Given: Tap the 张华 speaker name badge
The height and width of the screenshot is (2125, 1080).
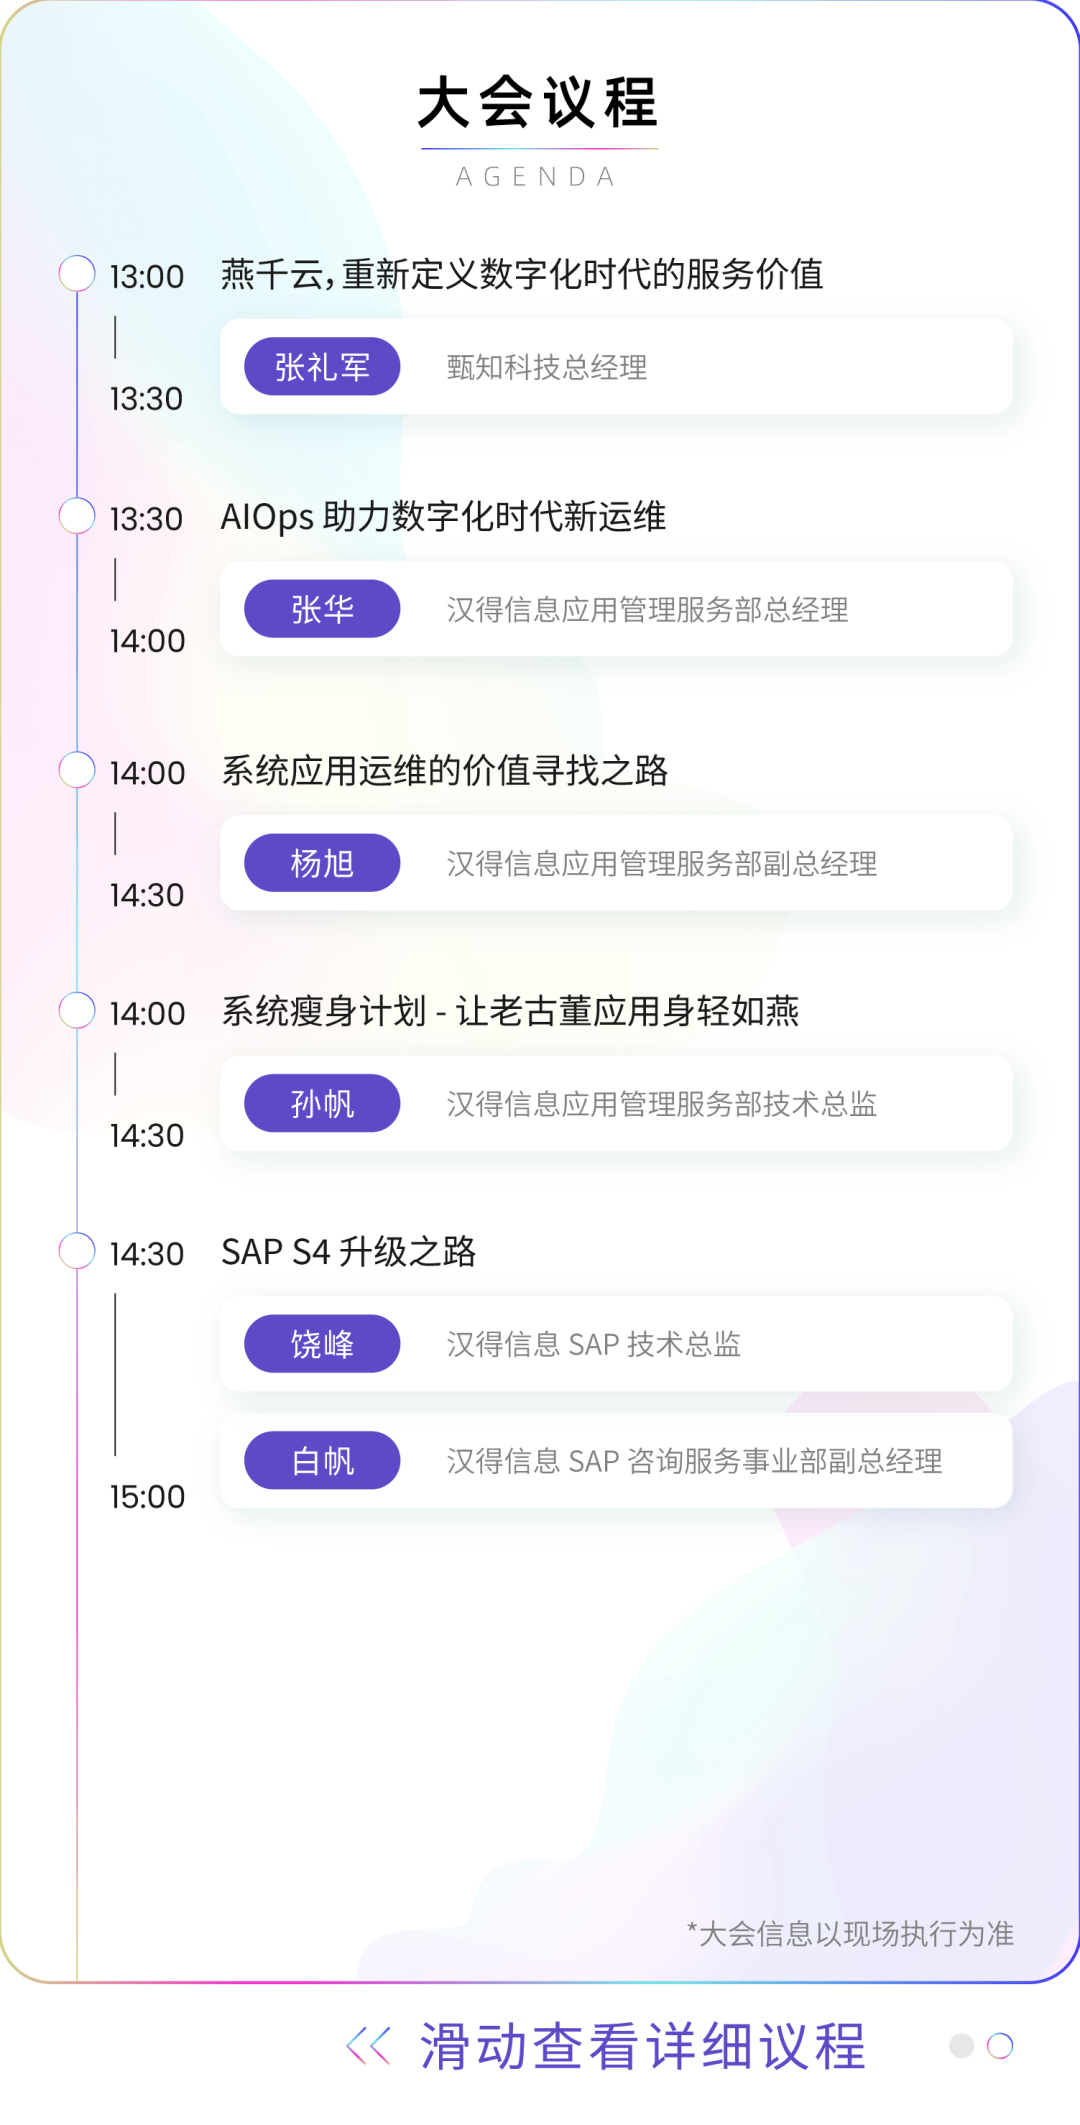Looking at the screenshot, I should [x=322, y=609].
